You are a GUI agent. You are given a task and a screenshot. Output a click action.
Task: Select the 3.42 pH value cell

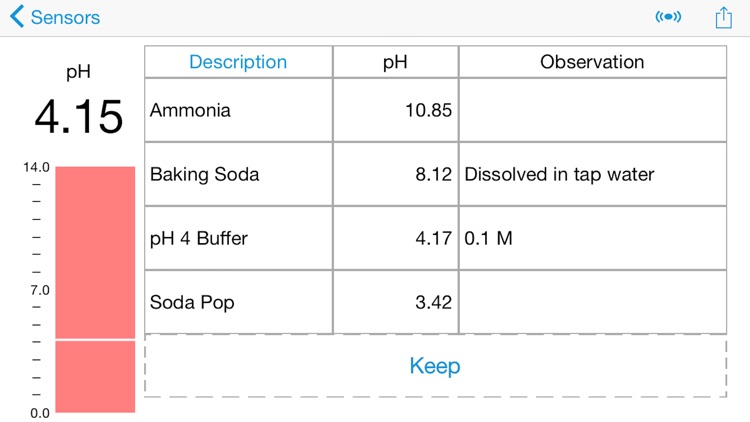click(x=396, y=302)
